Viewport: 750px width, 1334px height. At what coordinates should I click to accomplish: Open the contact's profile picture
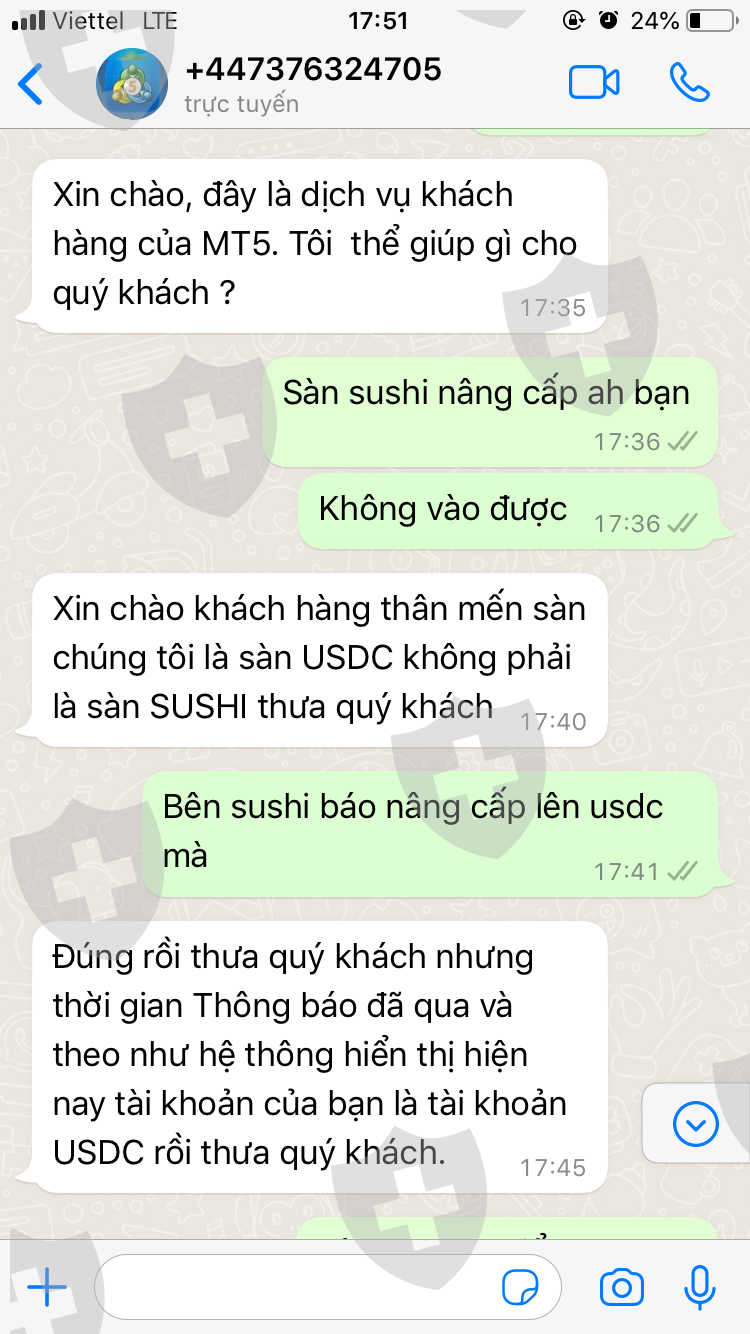(132, 84)
